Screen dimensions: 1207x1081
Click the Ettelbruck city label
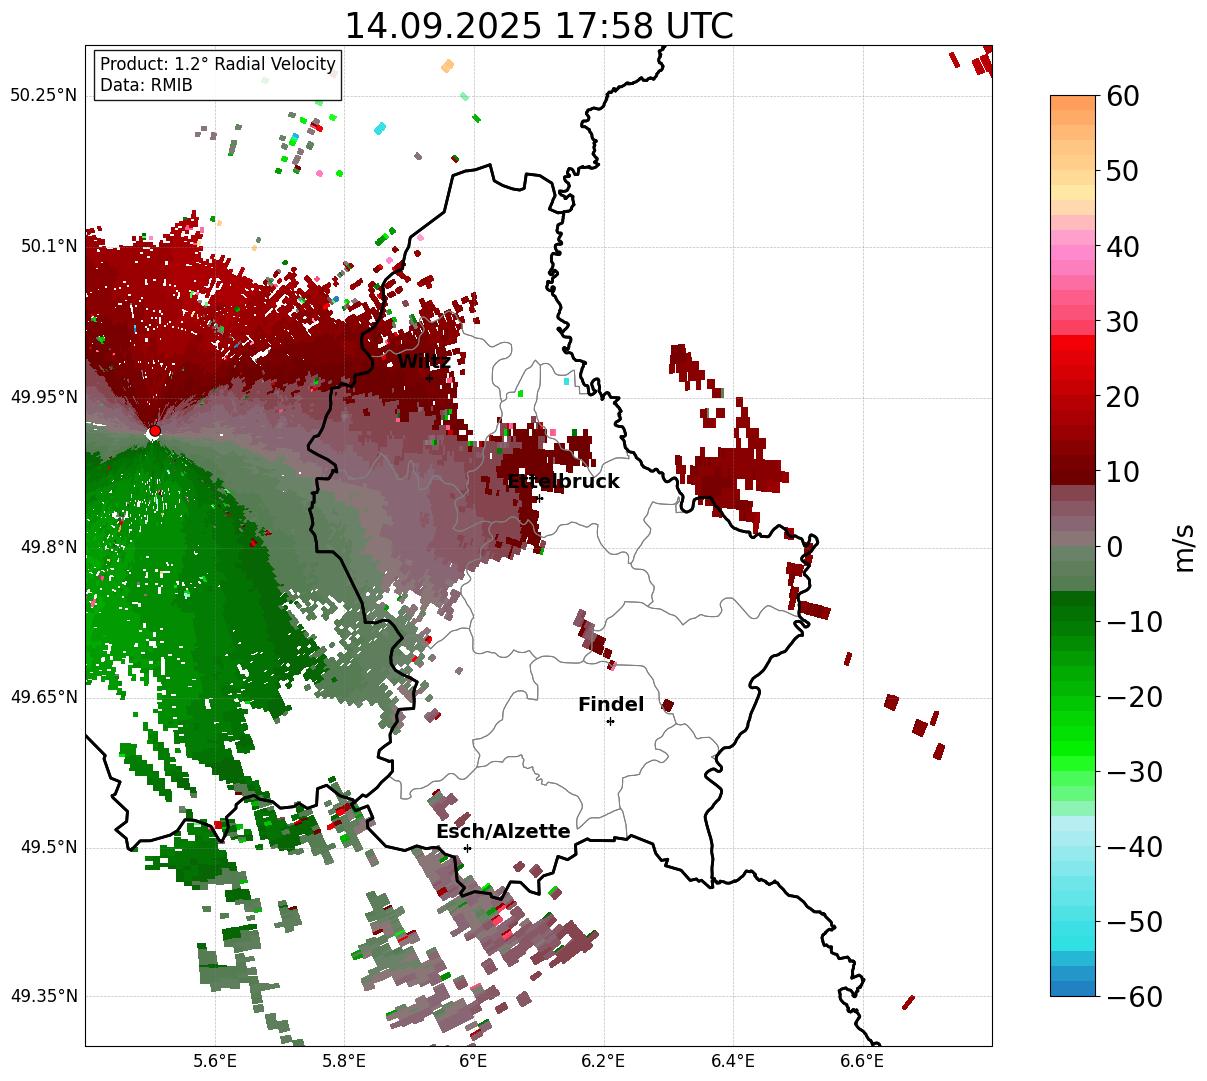[x=563, y=482]
